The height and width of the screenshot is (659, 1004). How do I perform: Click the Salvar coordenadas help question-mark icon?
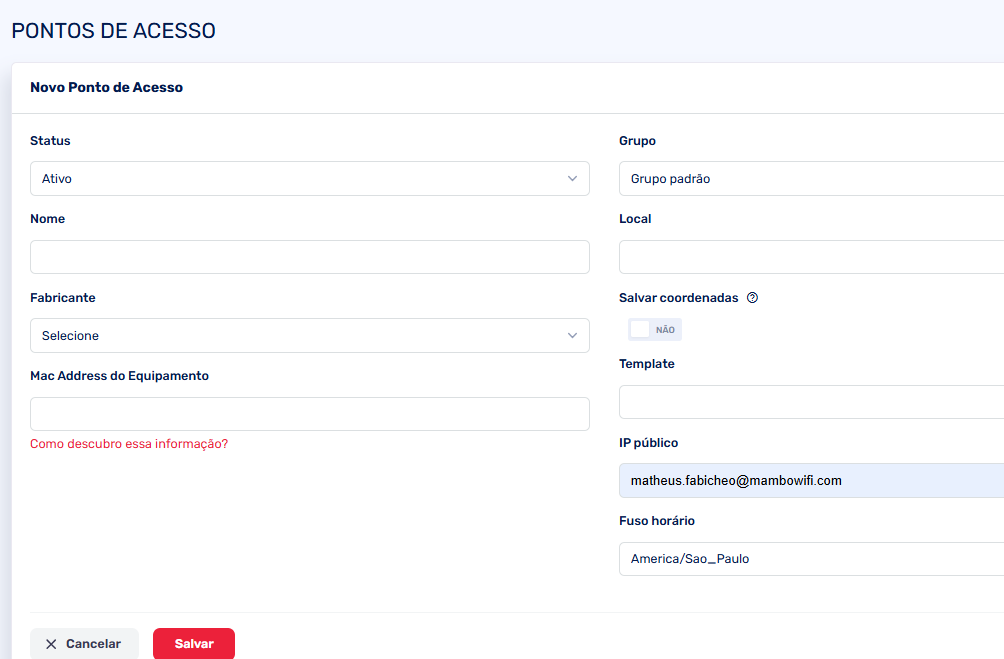pos(752,298)
